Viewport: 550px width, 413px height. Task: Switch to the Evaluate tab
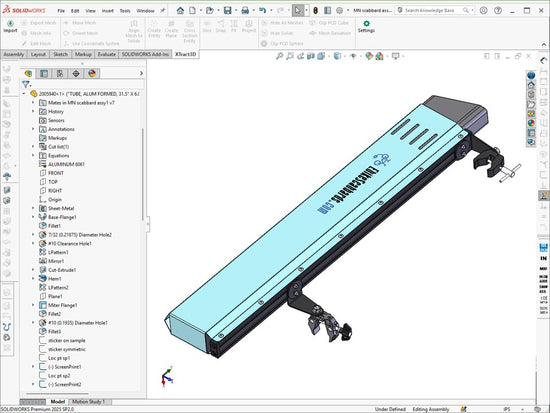106,54
